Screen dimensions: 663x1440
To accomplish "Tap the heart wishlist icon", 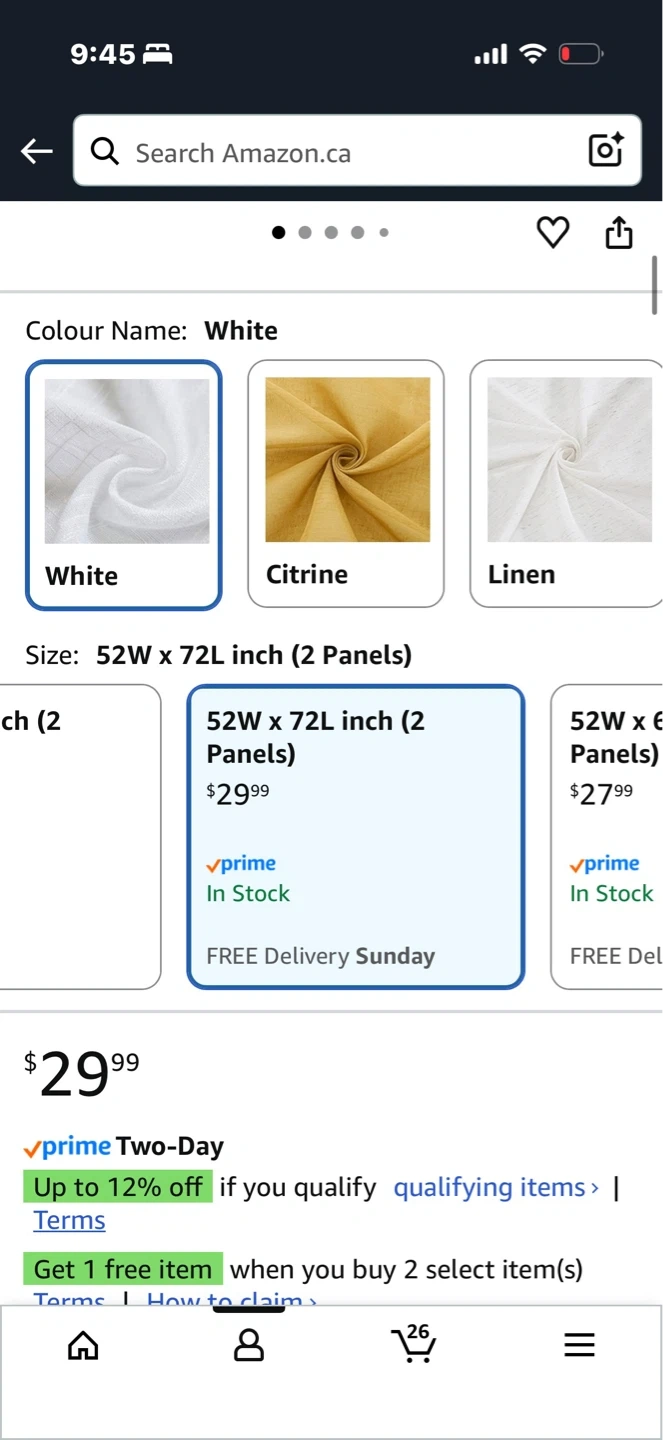I will tap(552, 233).
